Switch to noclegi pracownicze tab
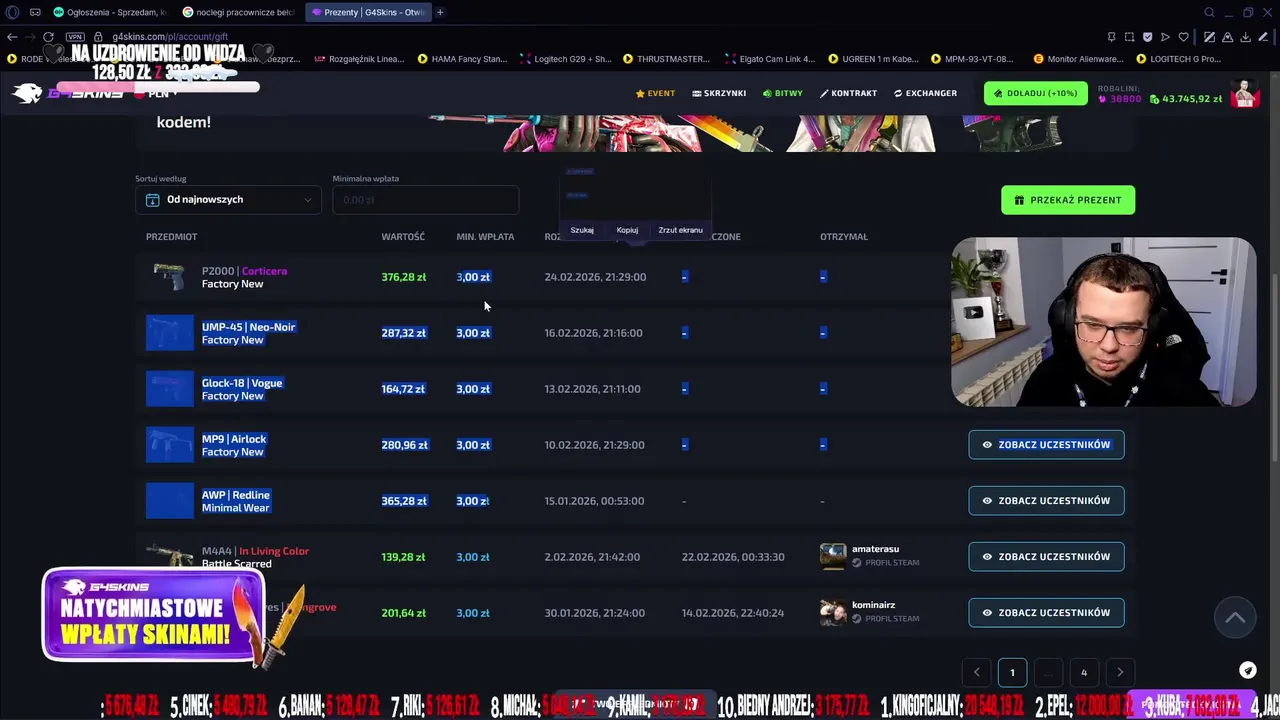The image size is (1280, 720). tap(240, 12)
